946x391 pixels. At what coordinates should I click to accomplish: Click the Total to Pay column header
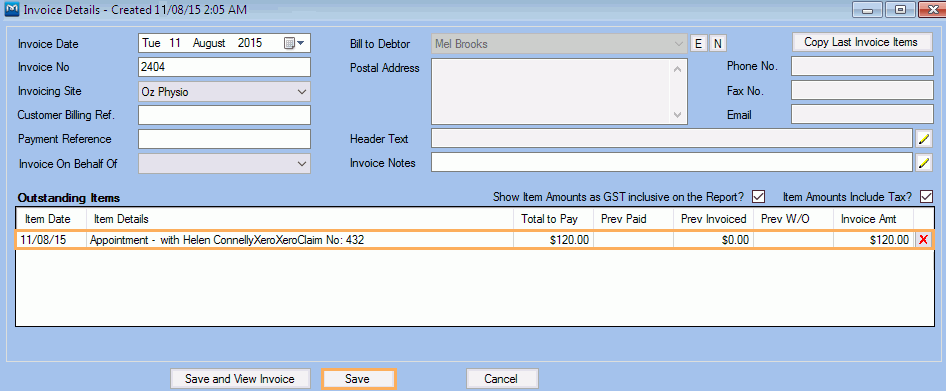[553, 219]
